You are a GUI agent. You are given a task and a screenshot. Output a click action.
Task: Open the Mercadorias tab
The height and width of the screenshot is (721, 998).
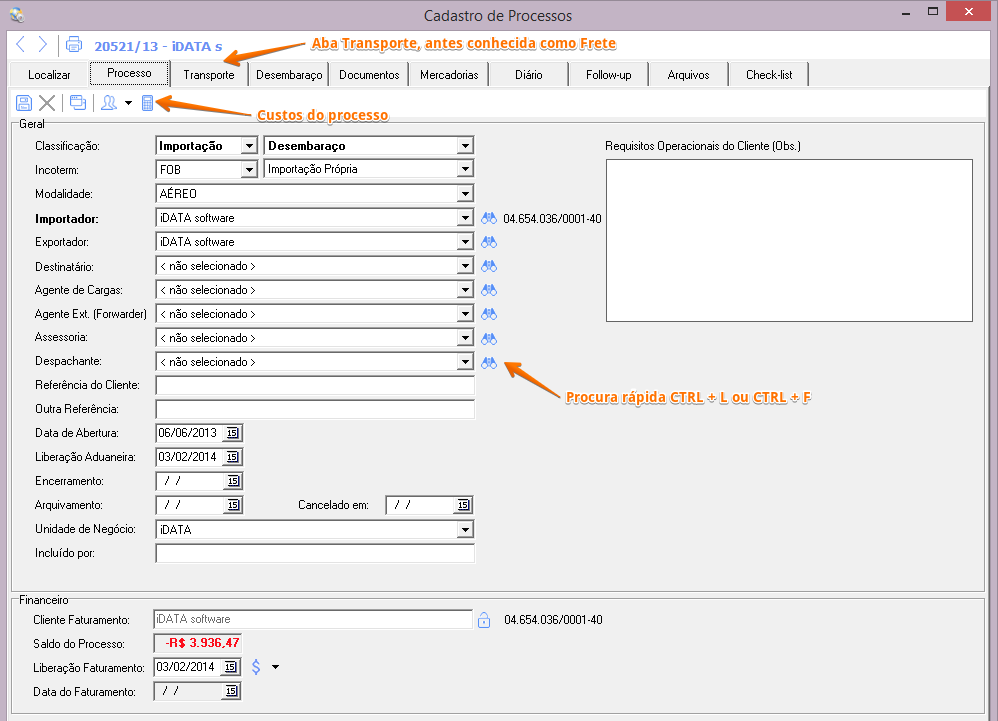click(x=449, y=75)
